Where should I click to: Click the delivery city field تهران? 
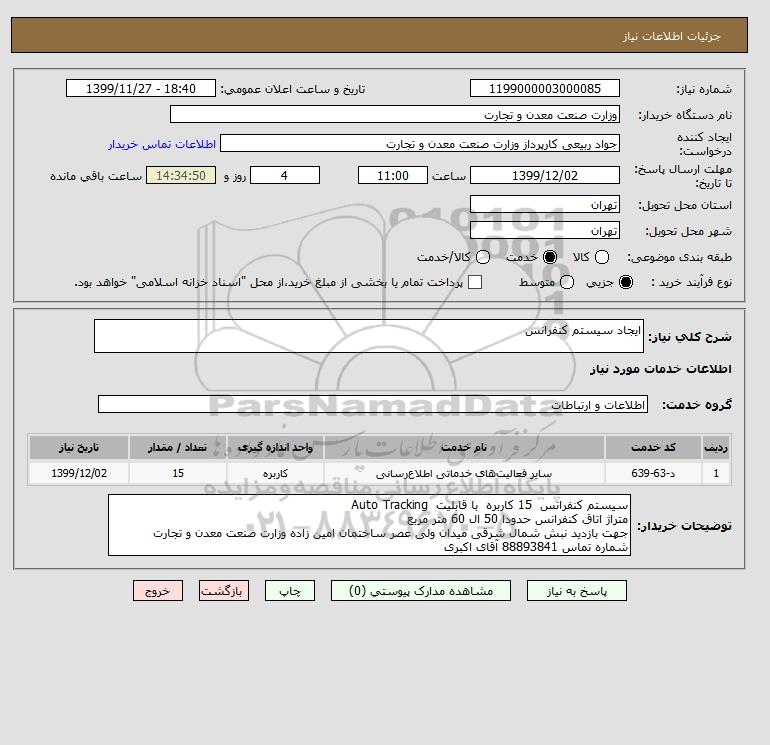545,230
